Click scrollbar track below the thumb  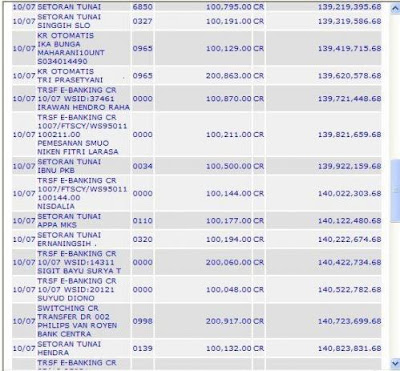pos(395,290)
